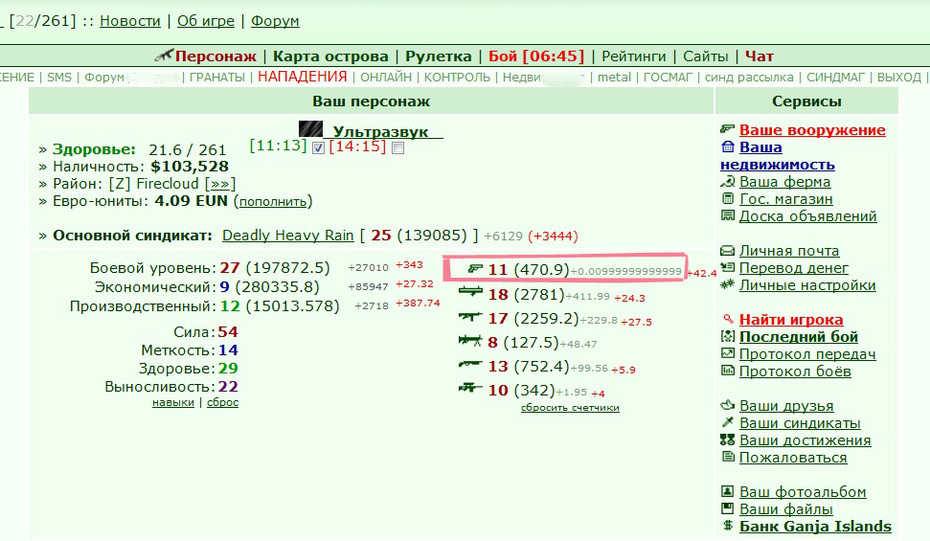The image size is (930, 541).
Task: Click the assault rifle skill icon, level 17
Action: click(x=470, y=317)
